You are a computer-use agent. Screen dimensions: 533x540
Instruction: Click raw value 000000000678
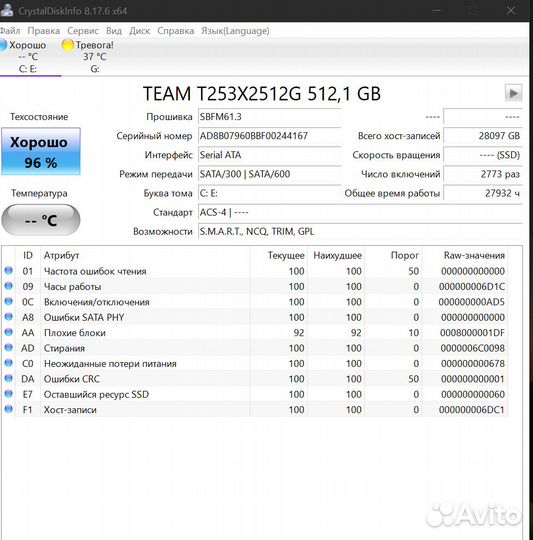pyautogui.click(x=473, y=363)
